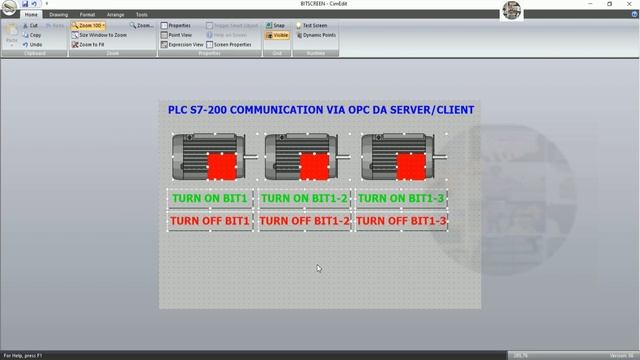640x360 pixels.
Task: Click the 'For Help, press F1' status bar text
Action: pyautogui.click(x=23, y=356)
